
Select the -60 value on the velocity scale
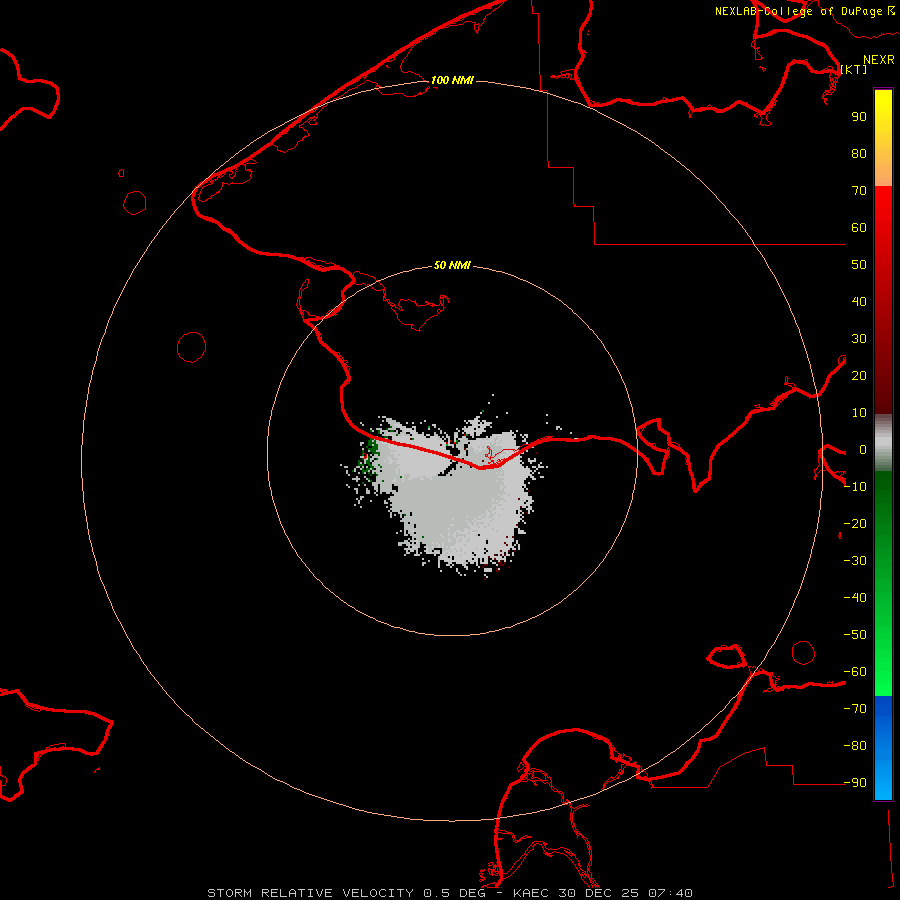coord(855,672)
